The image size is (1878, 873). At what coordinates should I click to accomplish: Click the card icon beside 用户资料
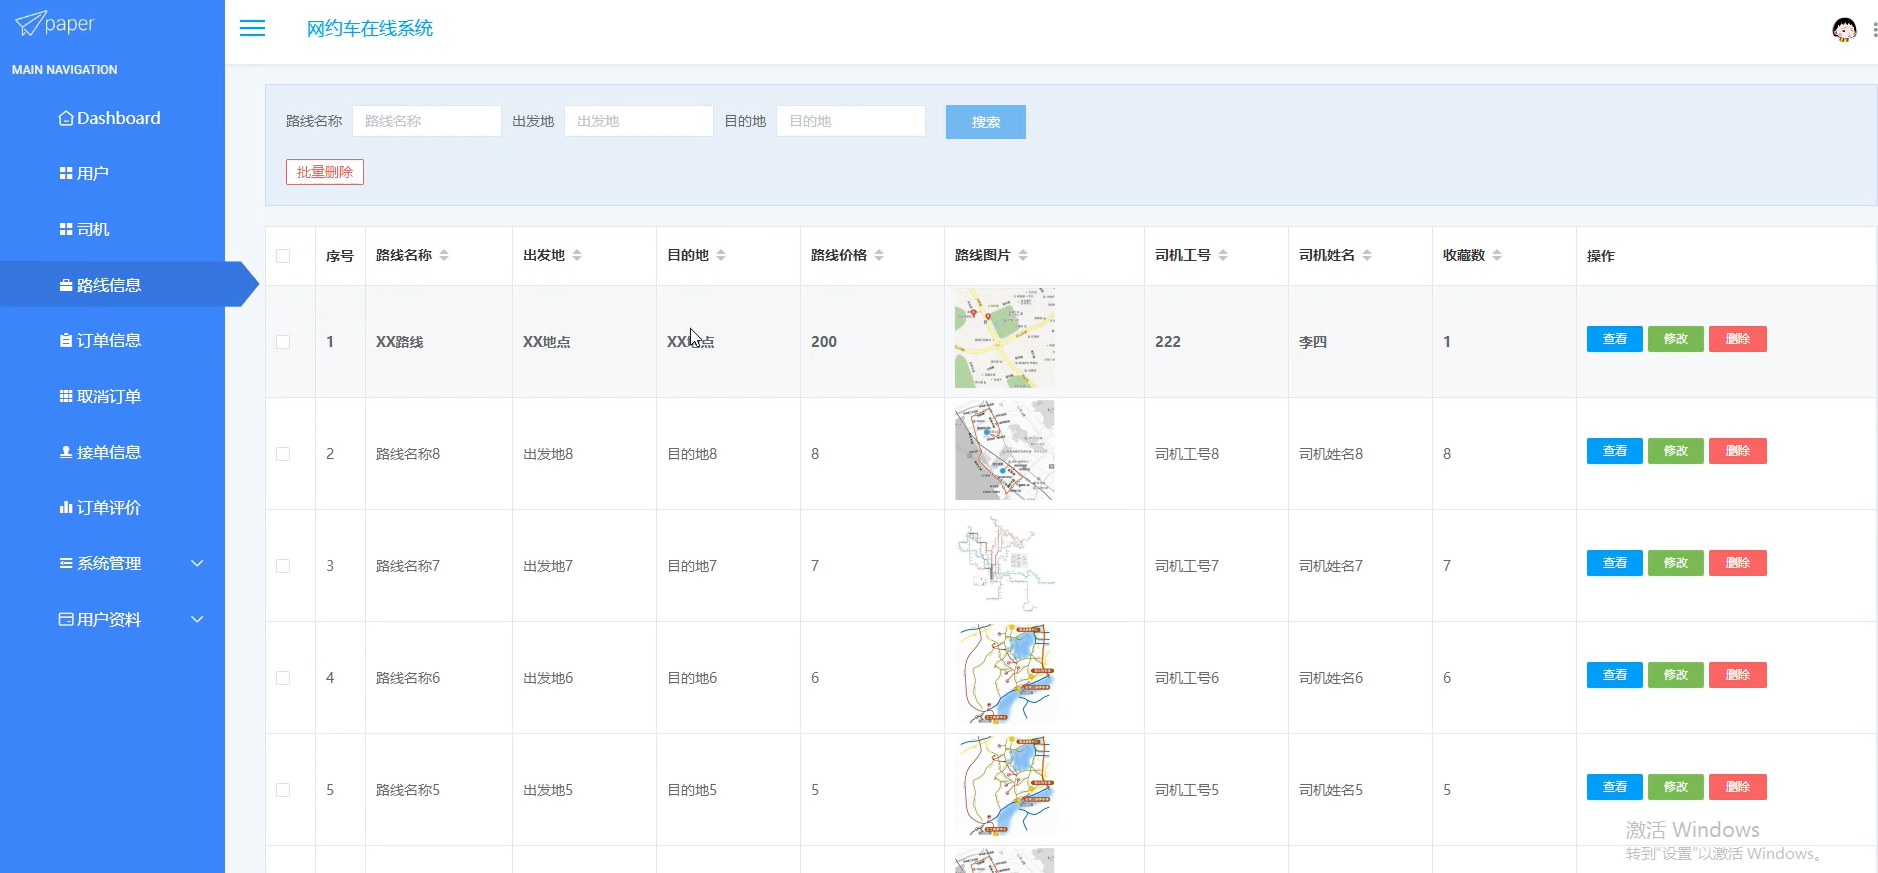(x=66, y=619)
